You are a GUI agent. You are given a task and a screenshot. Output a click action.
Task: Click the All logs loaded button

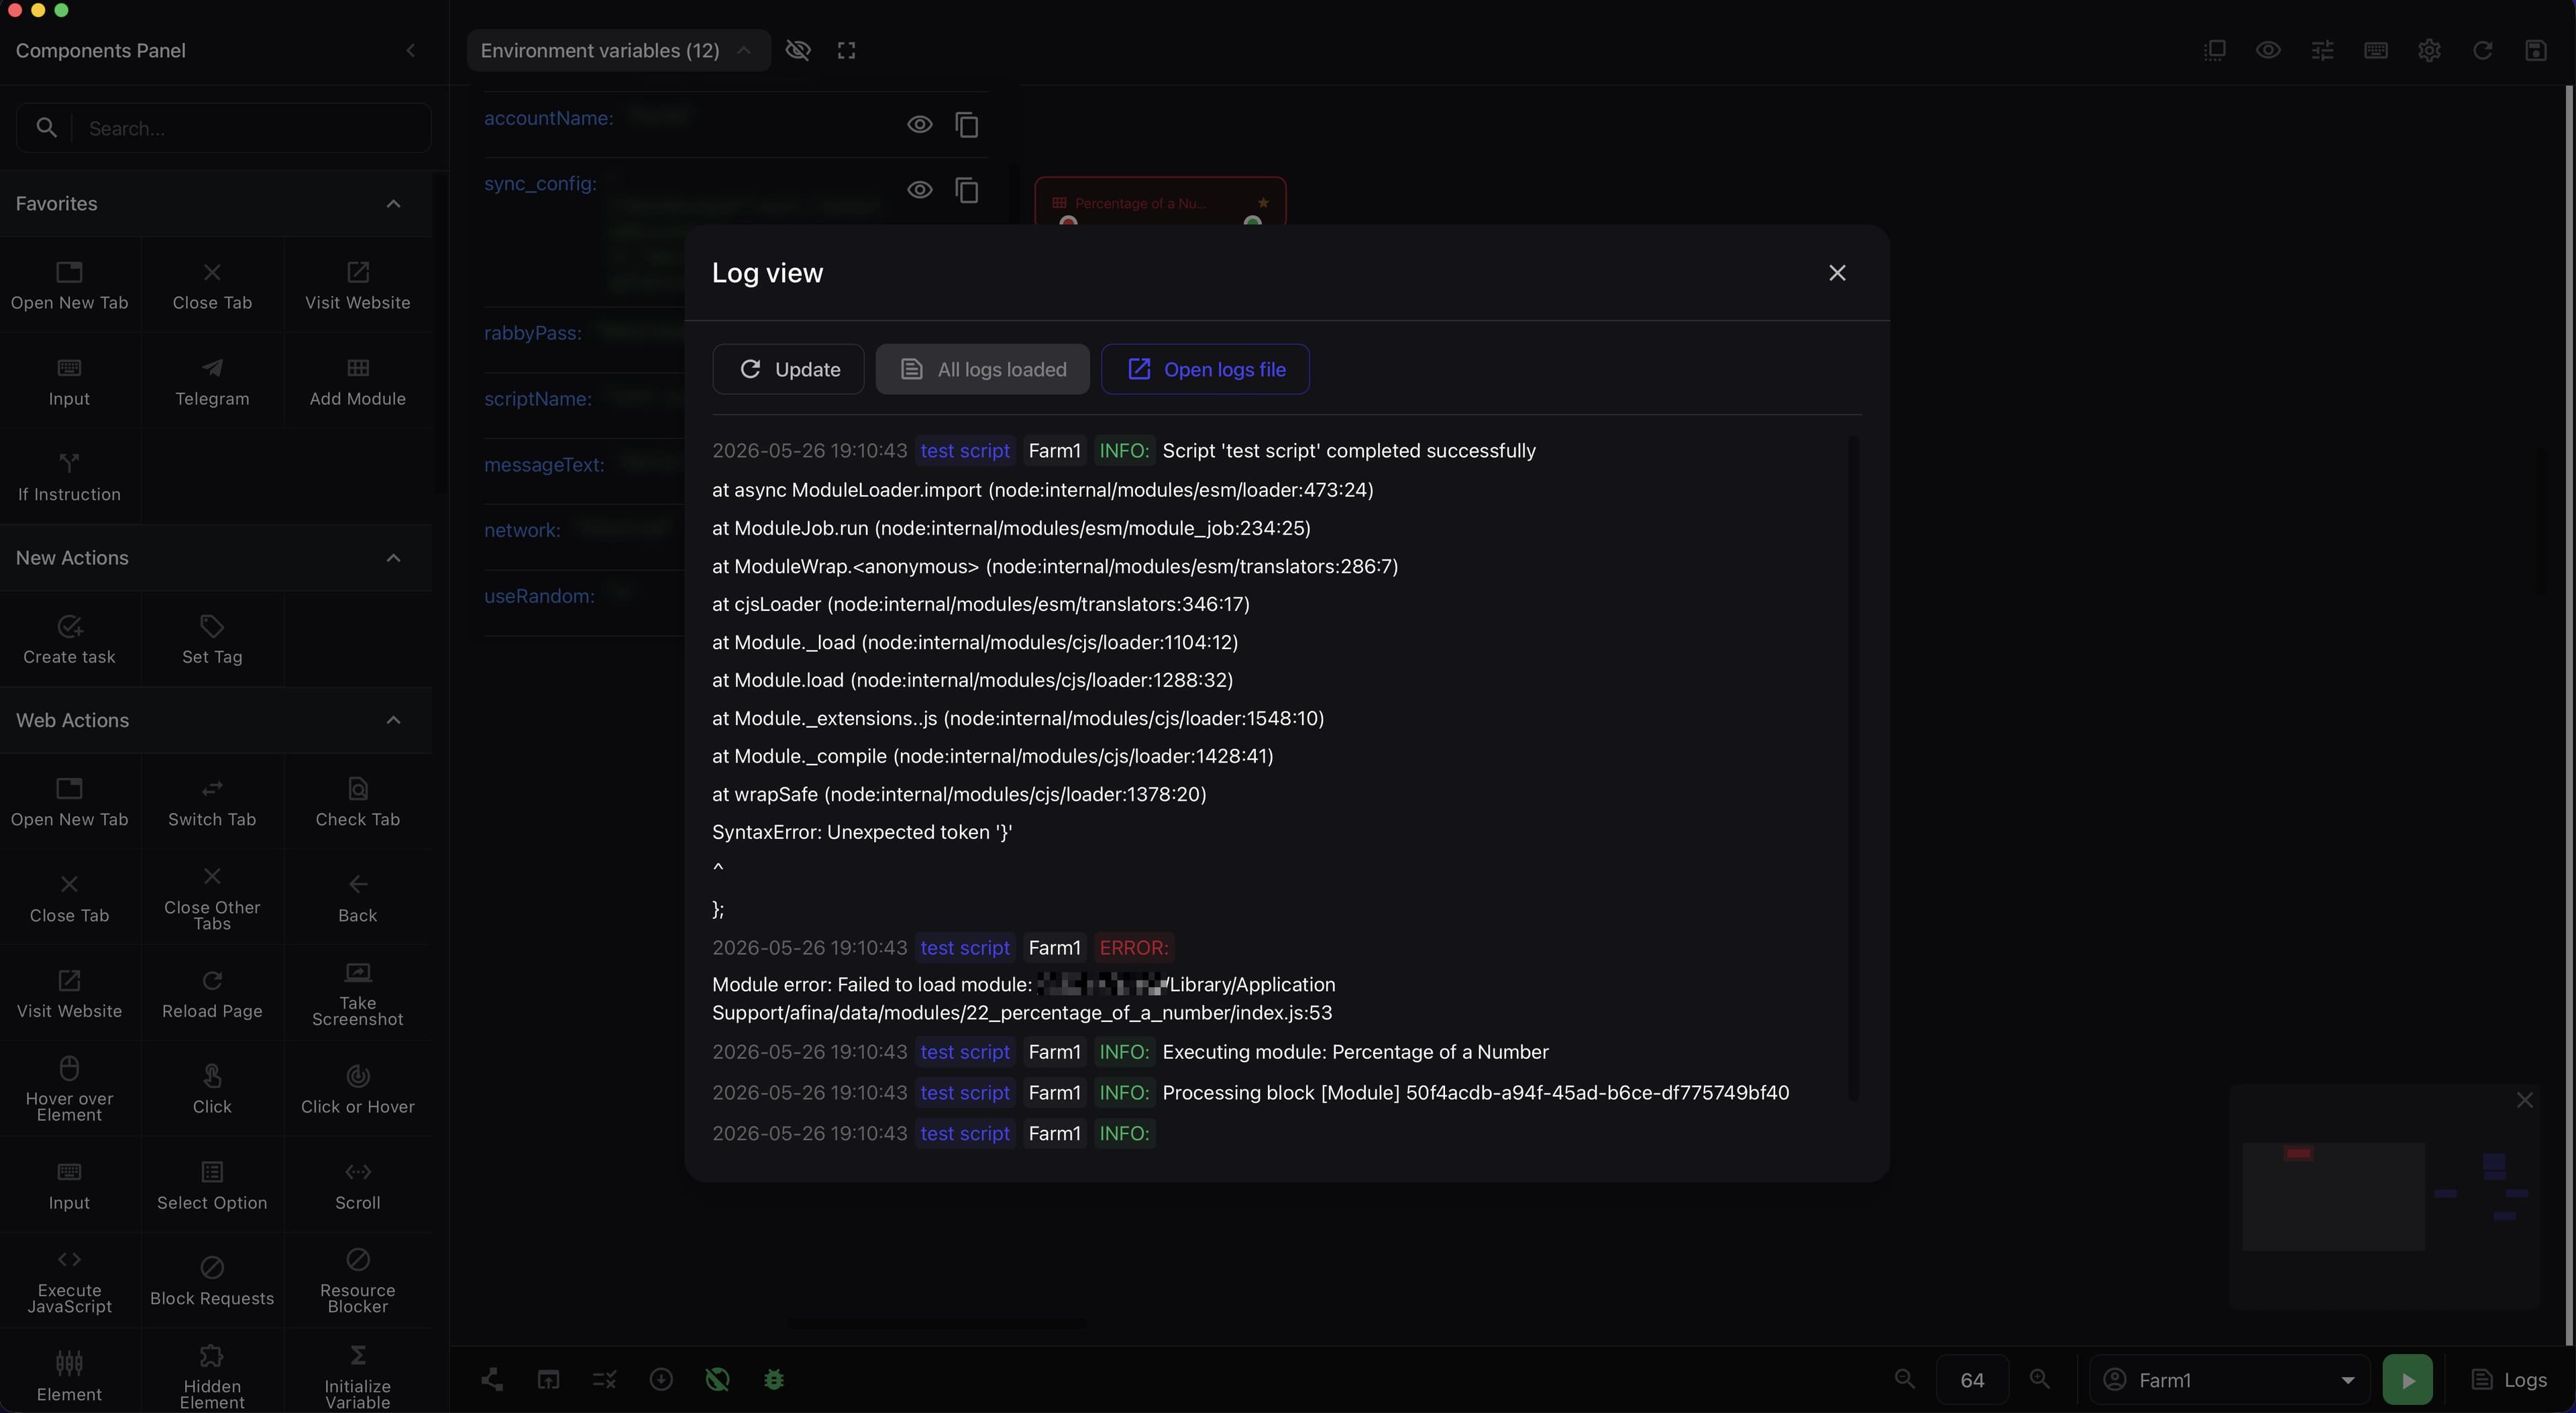[x=982, y=369]
